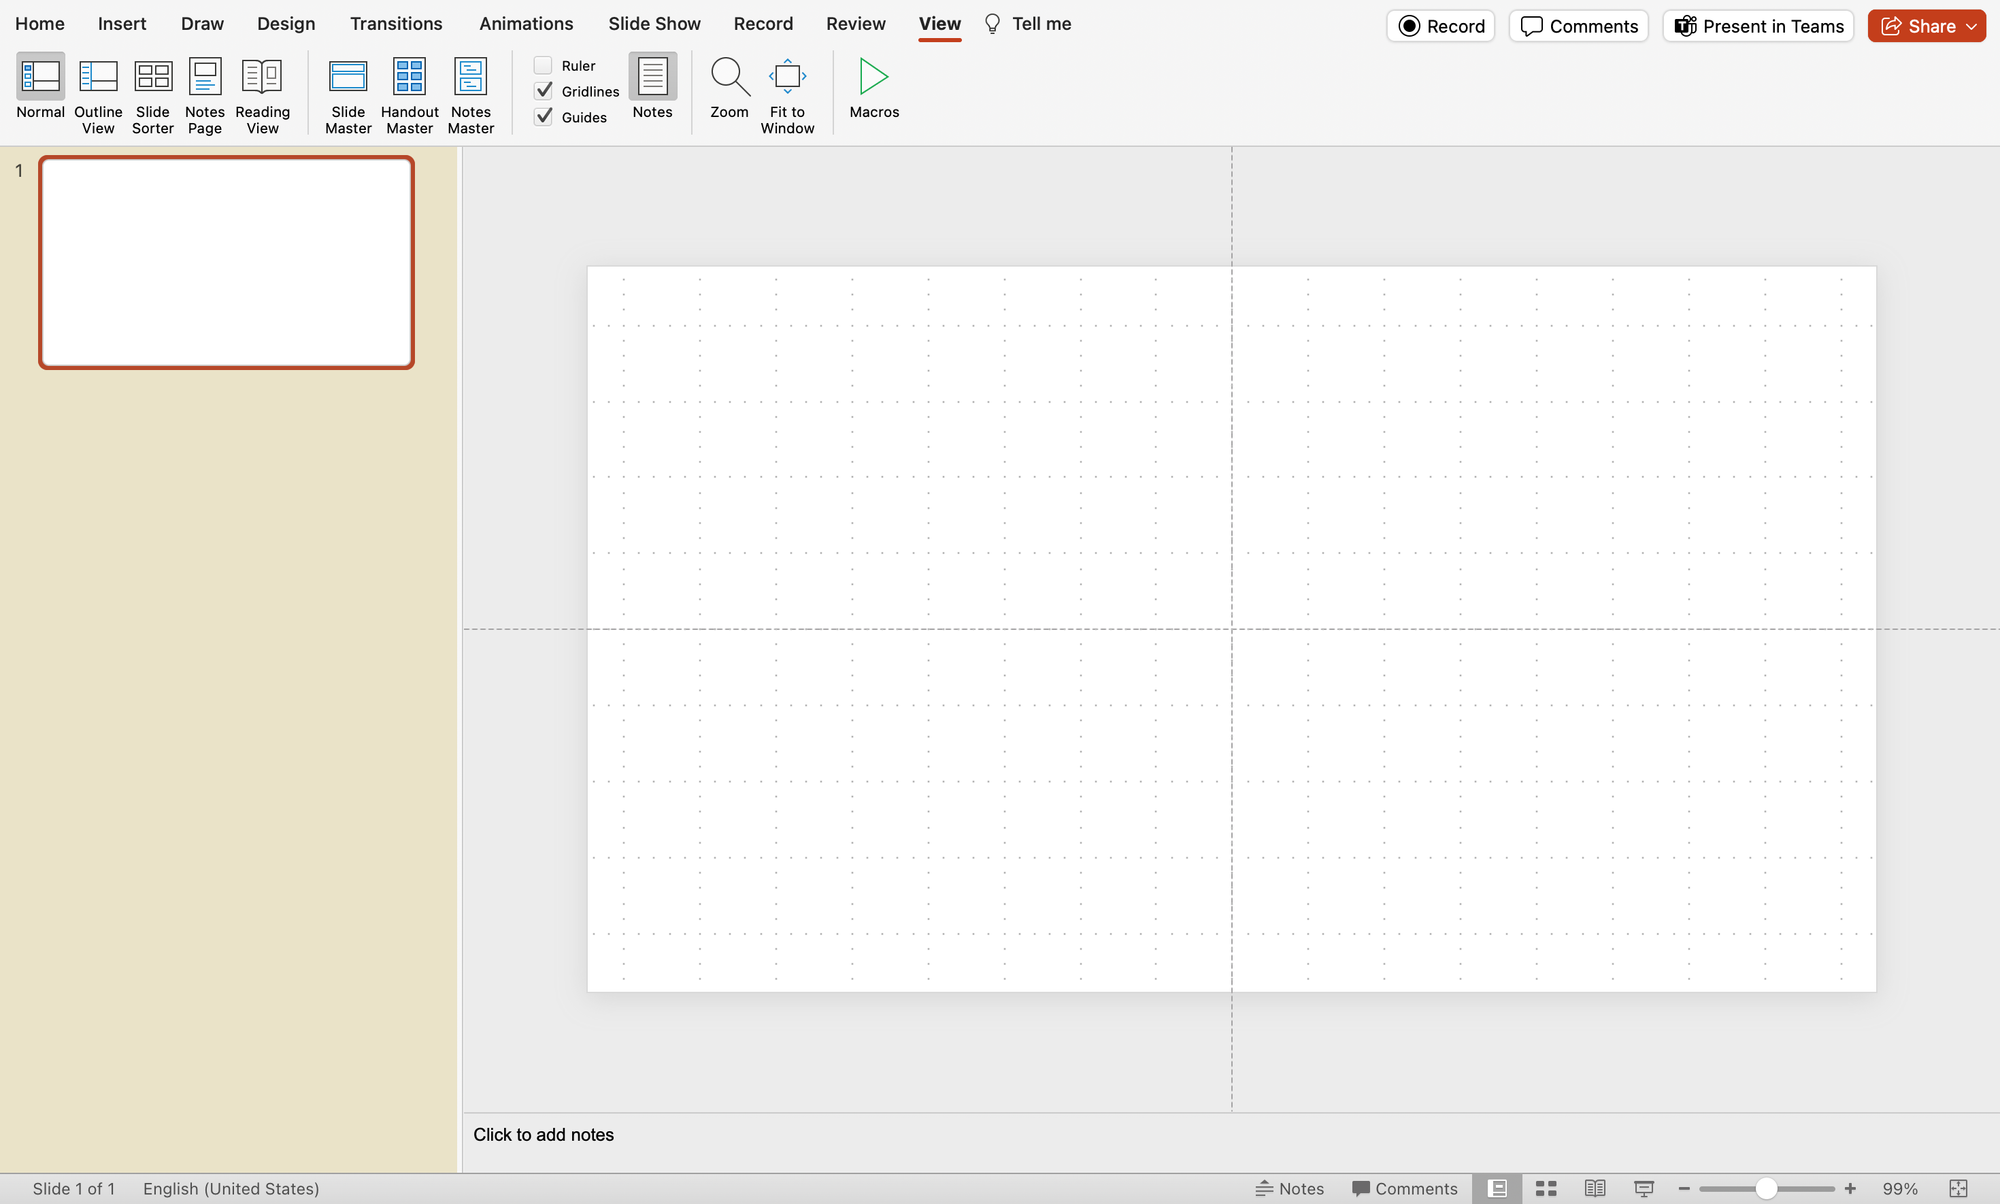Screen dimensions: 2000x1204
Task: Open the Notes Master
Action: [470, 93]
